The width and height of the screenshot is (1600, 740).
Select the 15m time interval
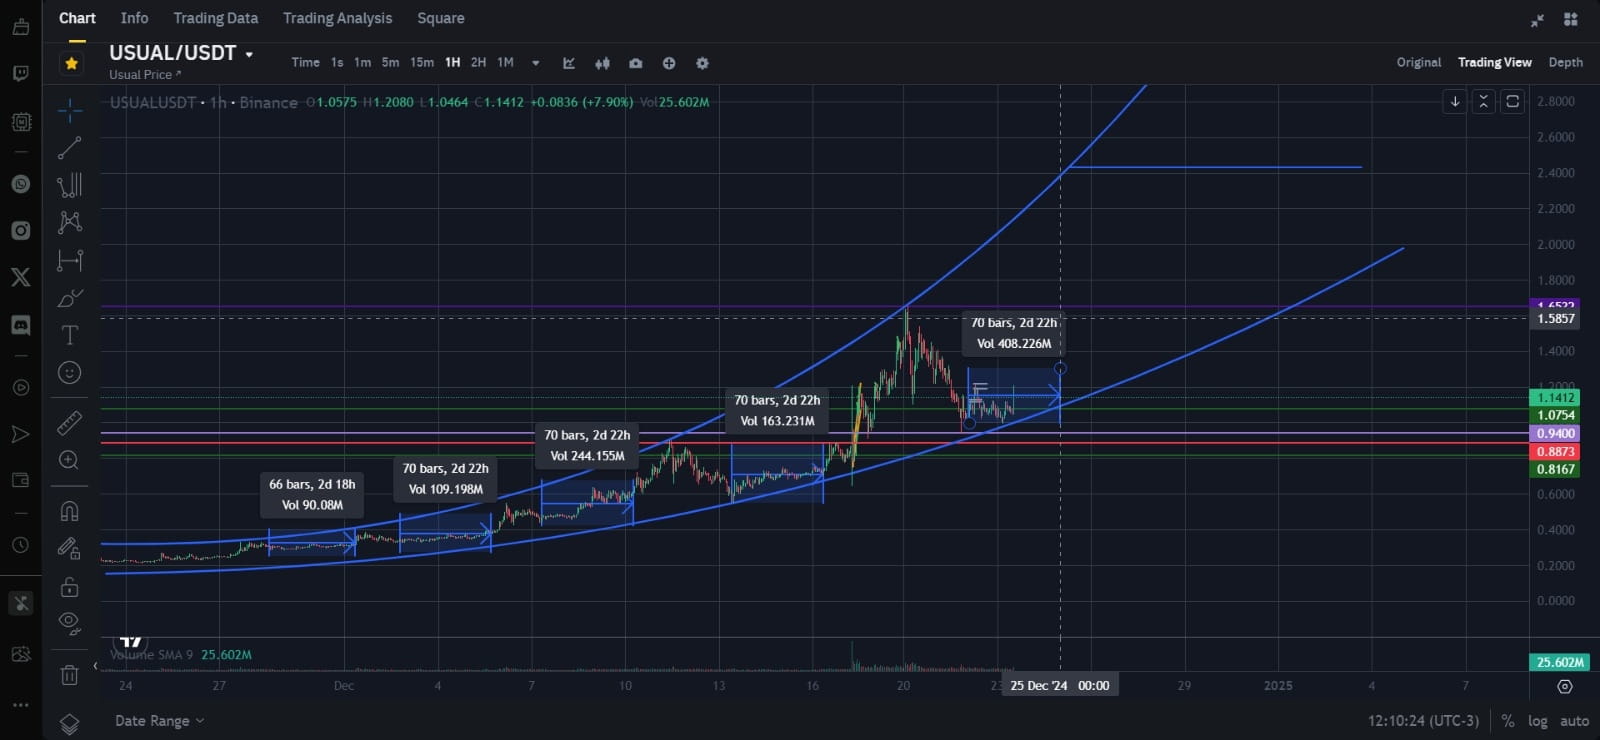pyautogui.click(x=422, y=62)
